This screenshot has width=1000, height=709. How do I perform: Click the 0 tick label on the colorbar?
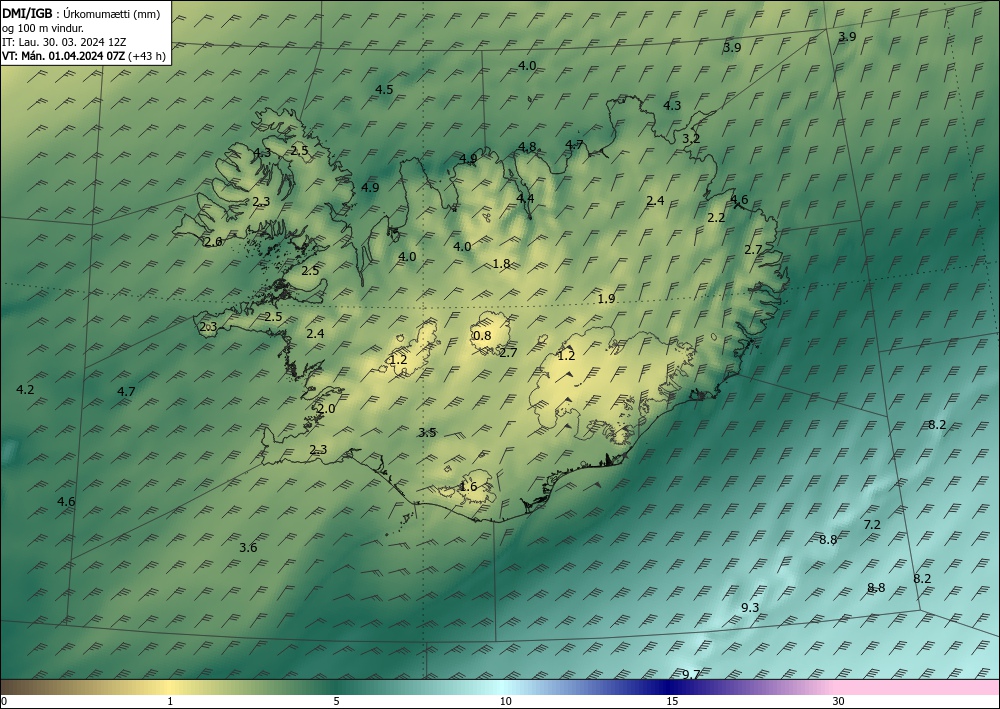[4, 701]
